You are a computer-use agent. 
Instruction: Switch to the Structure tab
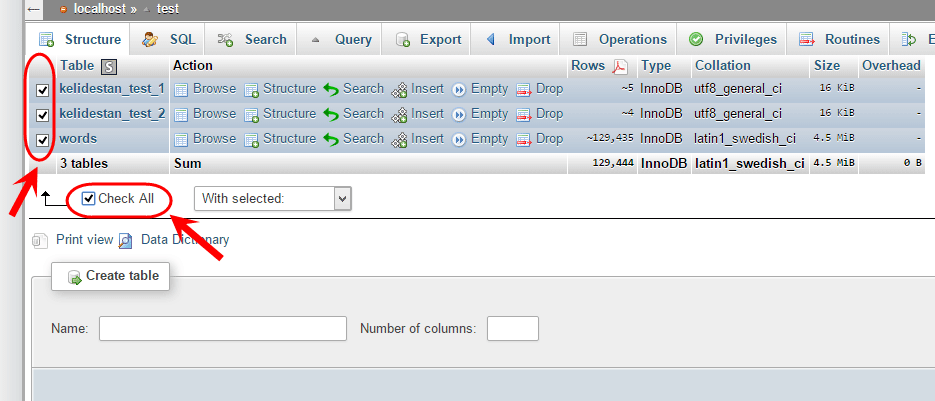pos(80,39)
